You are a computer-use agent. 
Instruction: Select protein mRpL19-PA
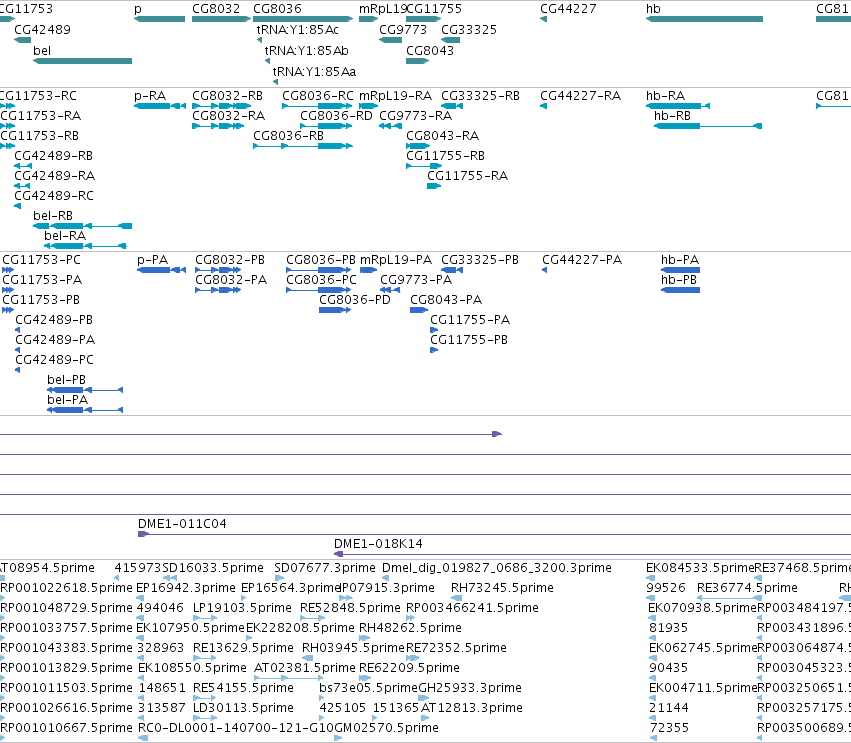(396, 260)
